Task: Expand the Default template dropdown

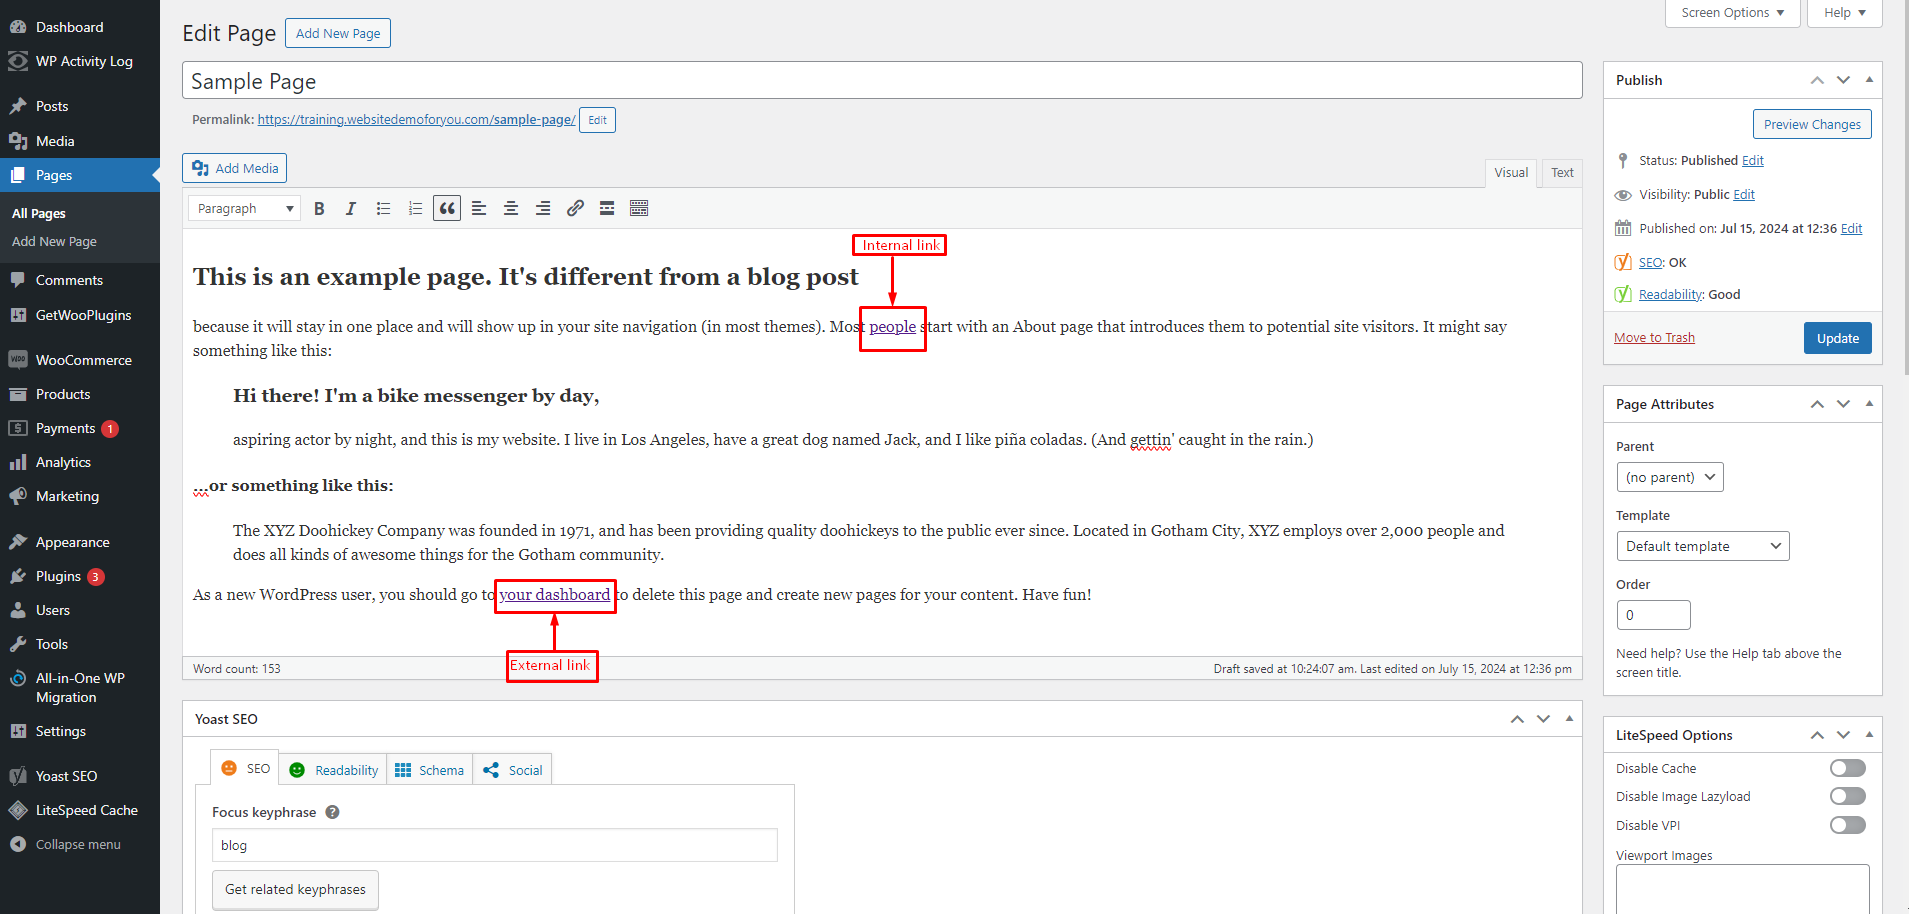Action: coord(1702,546)
